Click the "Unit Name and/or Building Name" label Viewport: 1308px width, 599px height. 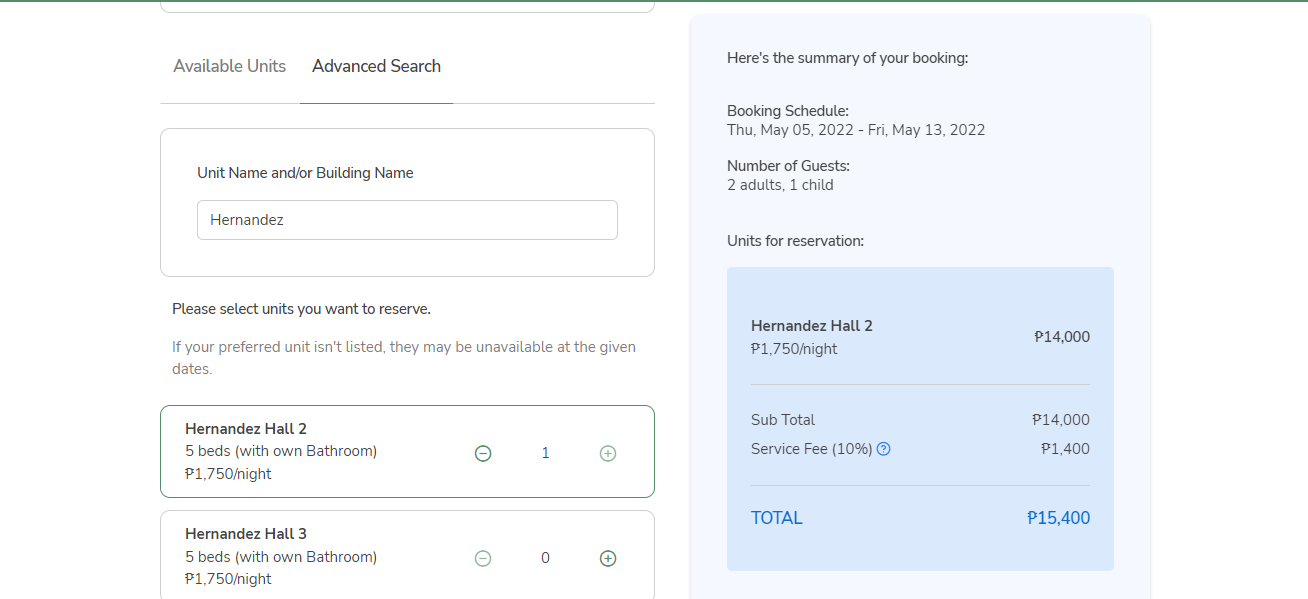click(x=305, y=173)
